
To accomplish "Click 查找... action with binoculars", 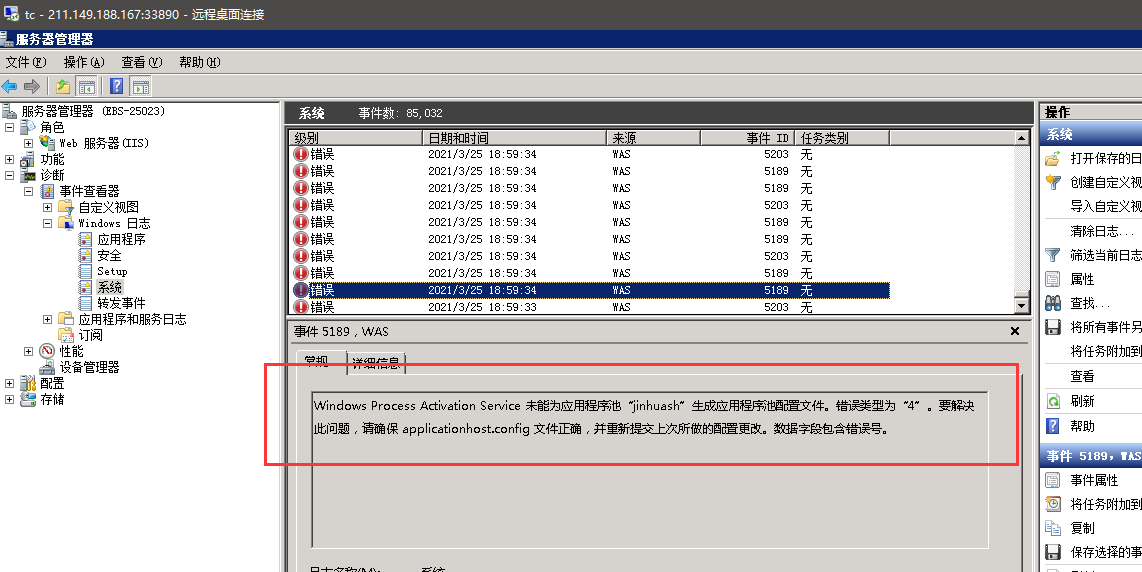I will [x=1090, y=304].
